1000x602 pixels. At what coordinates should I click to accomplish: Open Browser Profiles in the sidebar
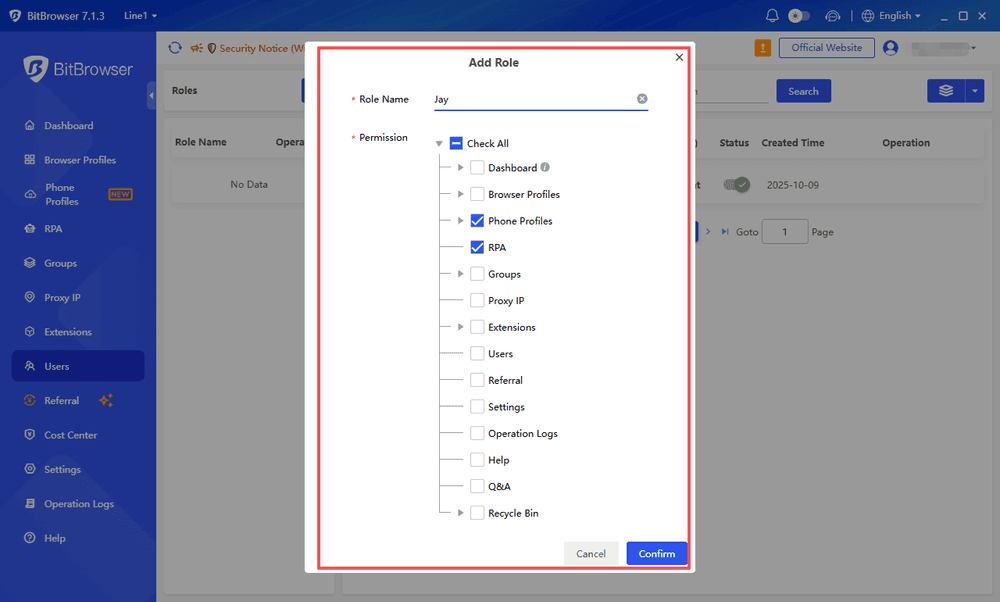point(80,160)
